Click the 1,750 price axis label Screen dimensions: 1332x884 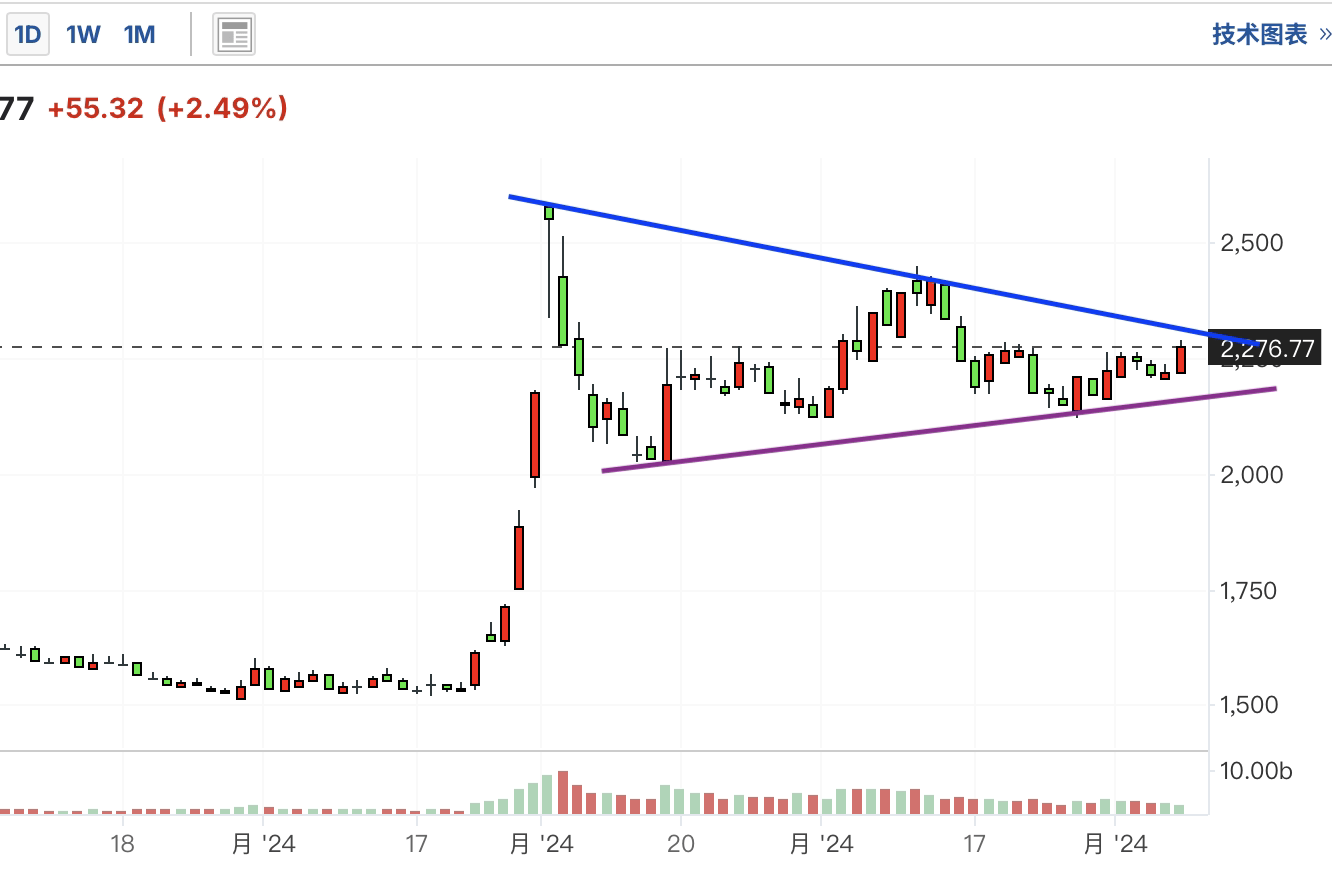[x=1249, y=590]
